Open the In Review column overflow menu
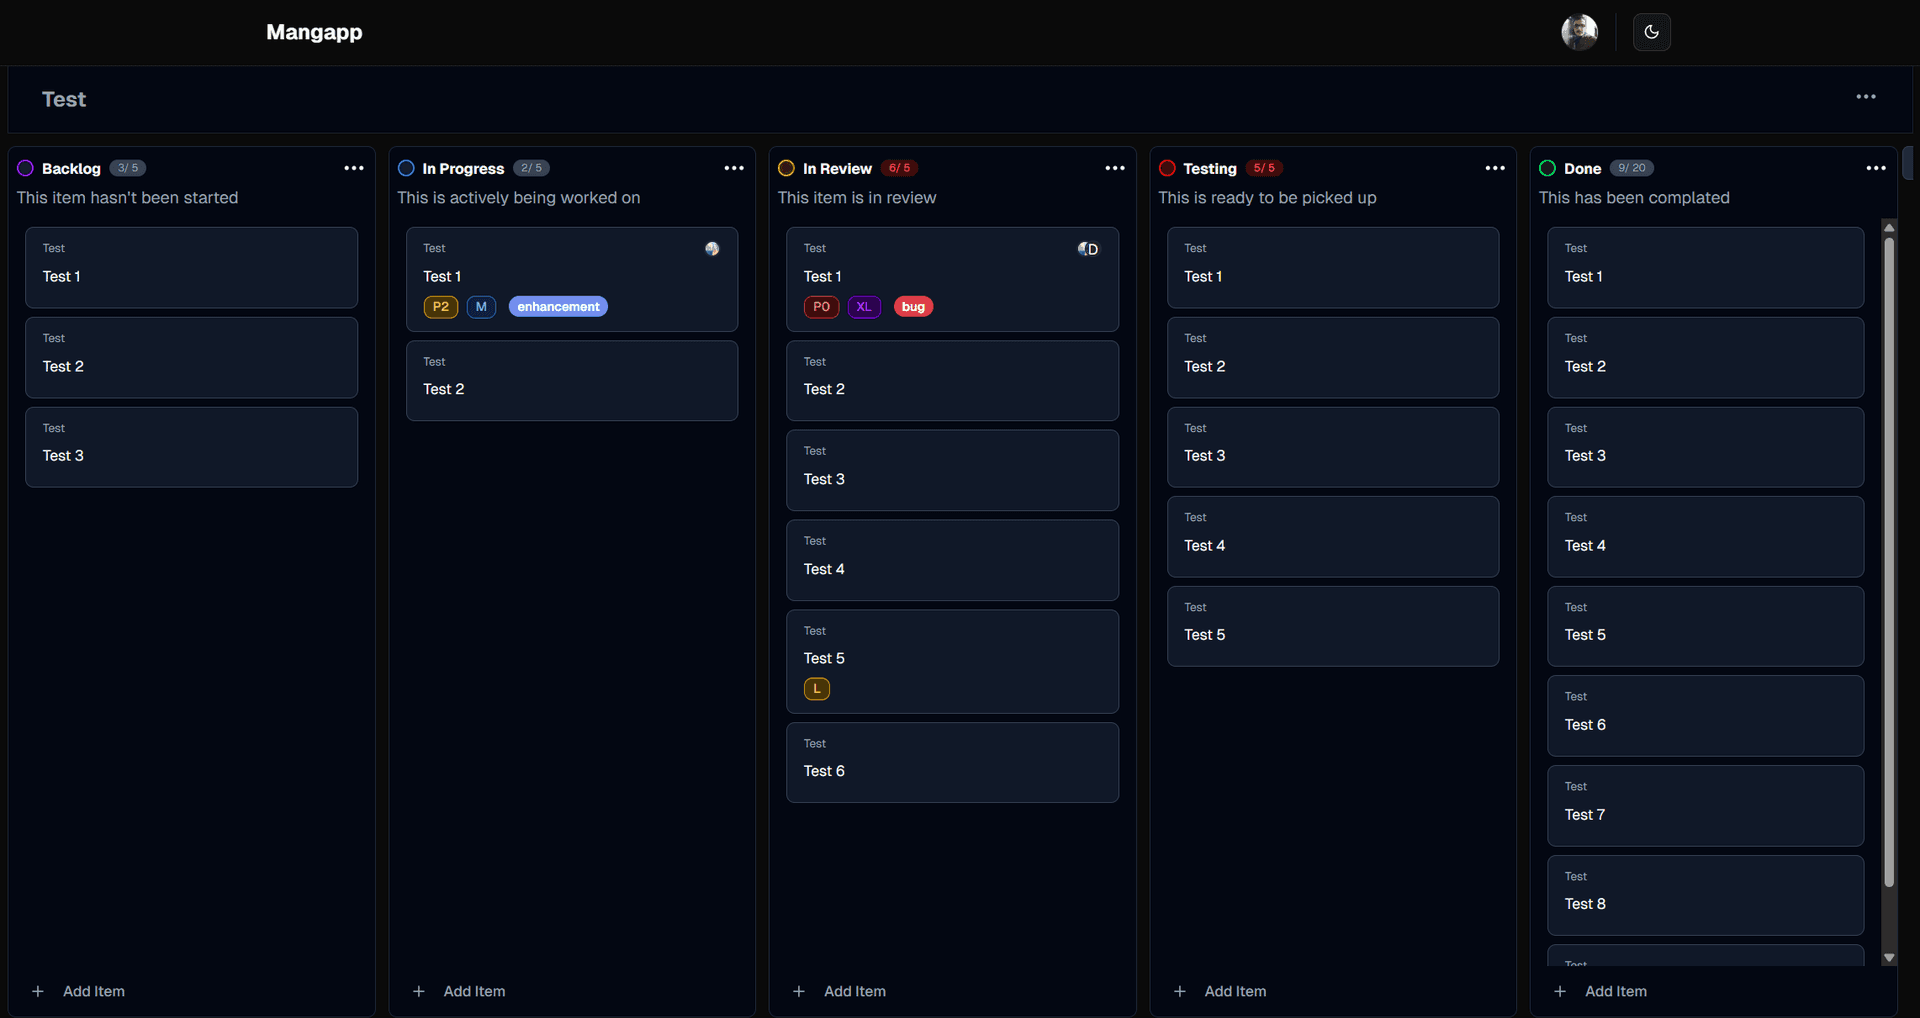The image size is (1920, 1018). tap(1115, 168)
